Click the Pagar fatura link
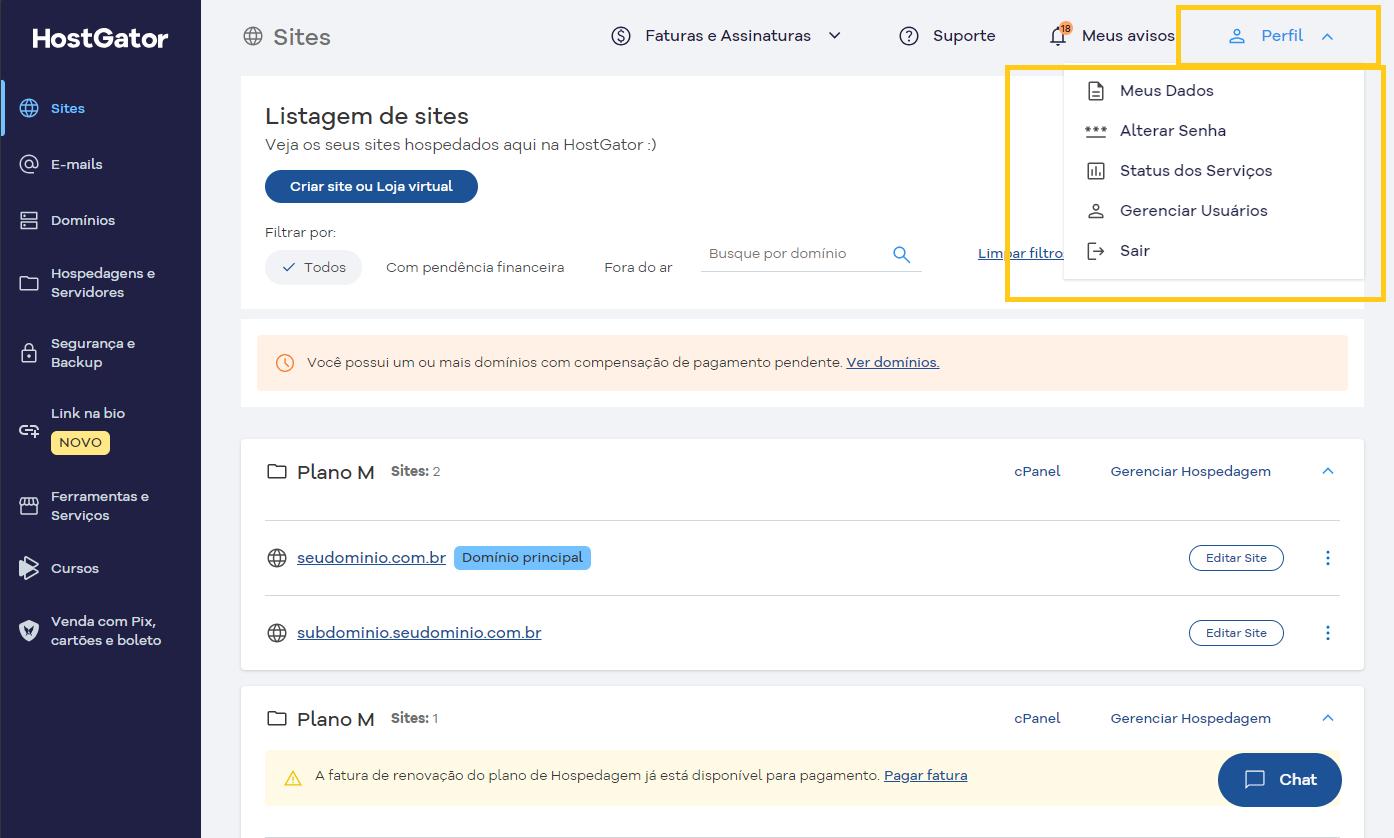This screenshot has height=838, width=1394. 925,775
